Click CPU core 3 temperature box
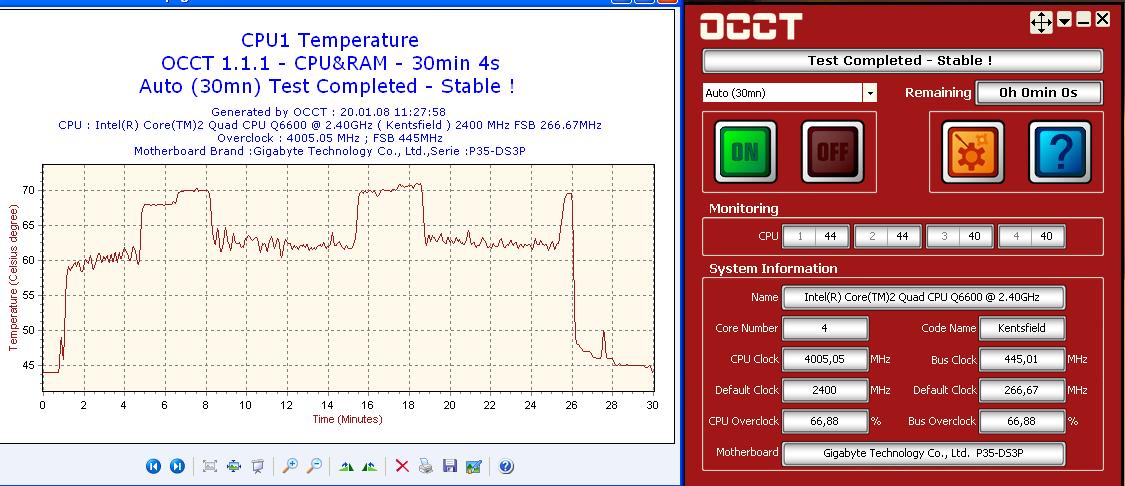Image resolution: width=1125 pixels, height=486 pixels. (x=960, y=236)
